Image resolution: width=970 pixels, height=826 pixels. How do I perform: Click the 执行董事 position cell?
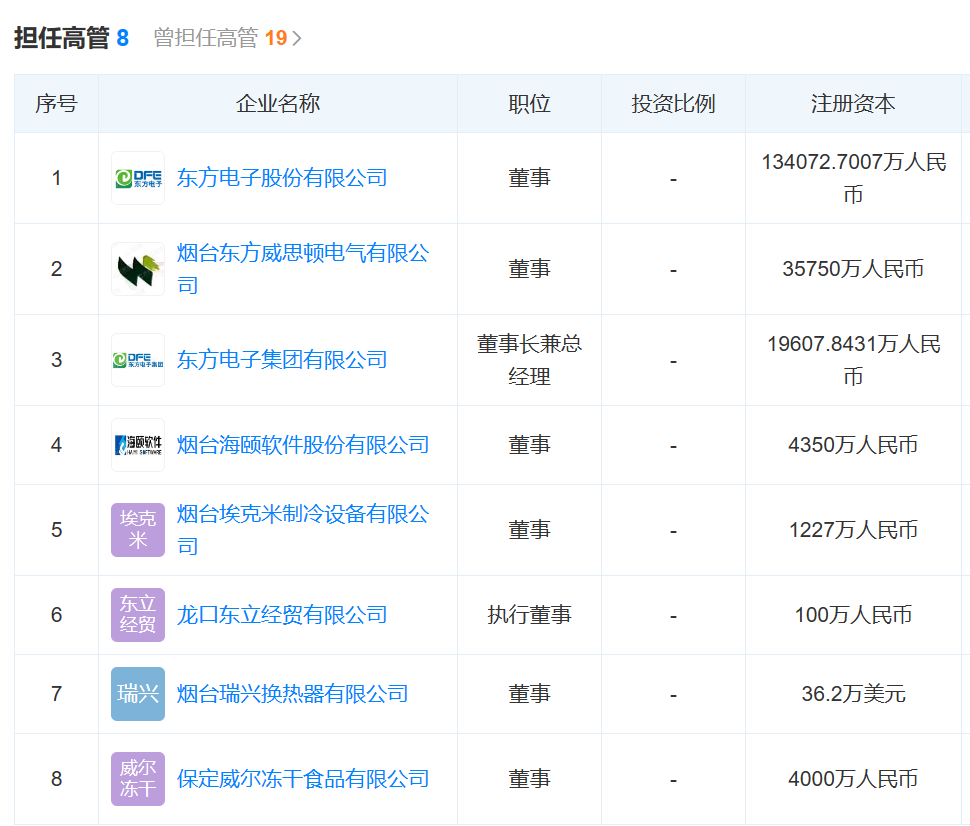click(x=530, y=614)
